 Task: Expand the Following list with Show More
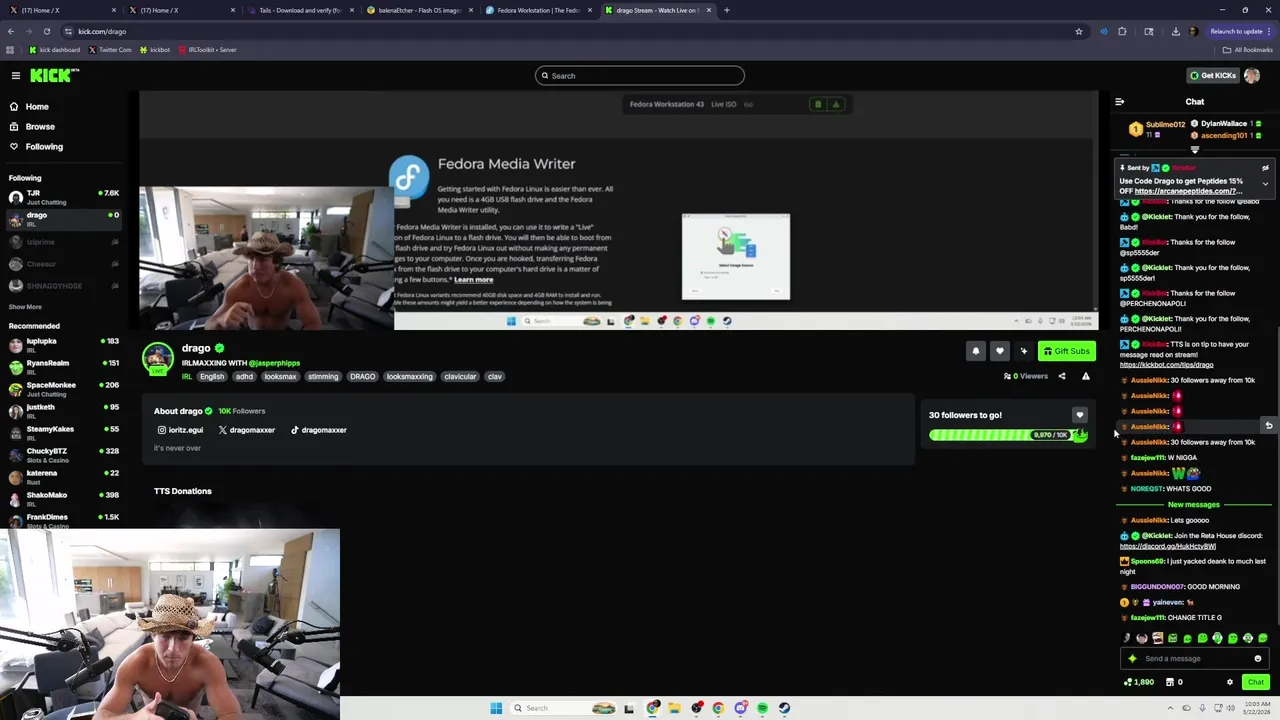tap(25, 307)
